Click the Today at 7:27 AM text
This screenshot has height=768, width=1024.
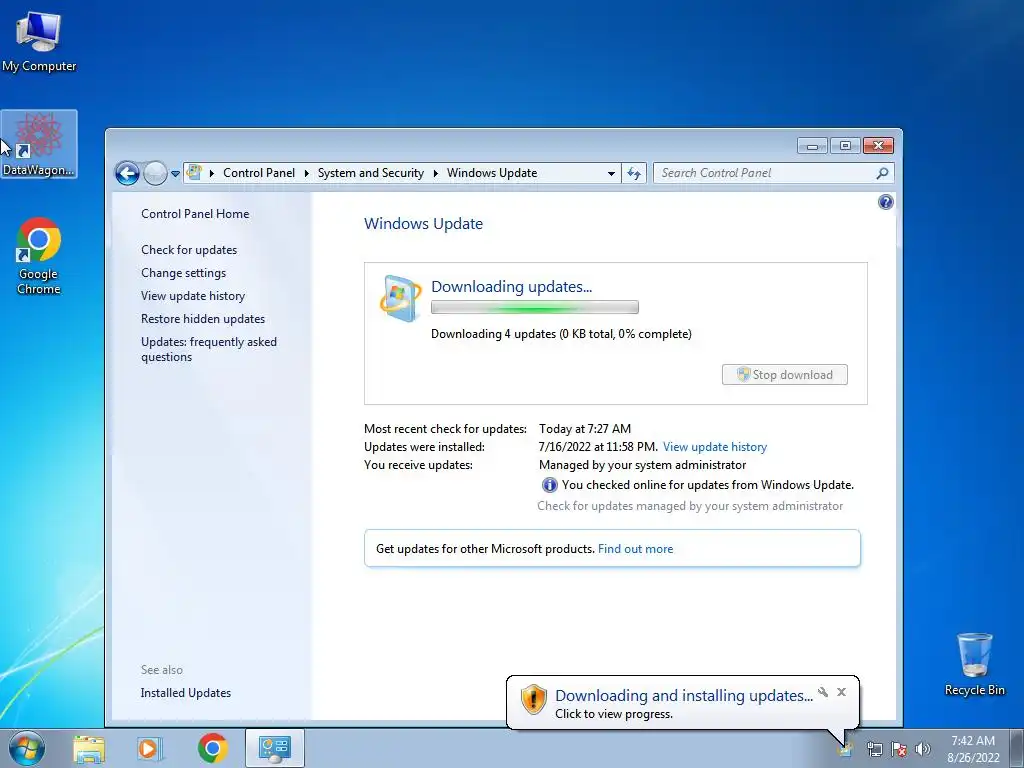584,428
